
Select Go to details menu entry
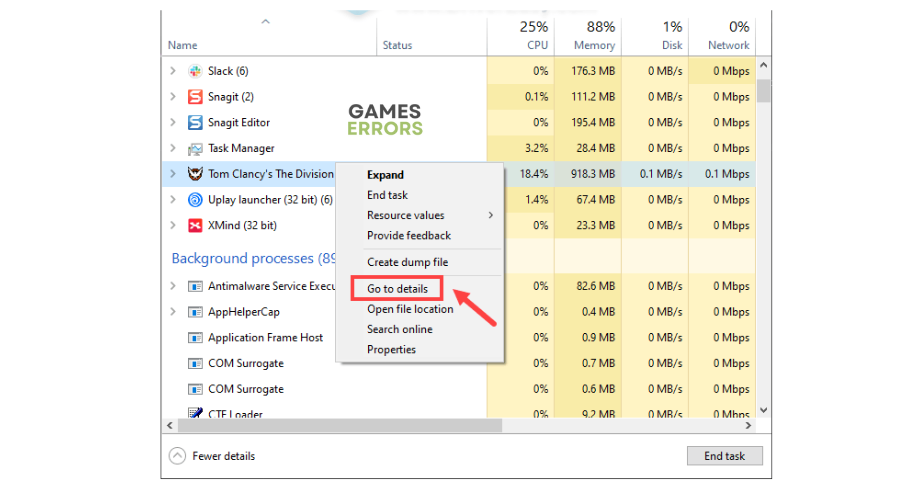click(397, 289)
